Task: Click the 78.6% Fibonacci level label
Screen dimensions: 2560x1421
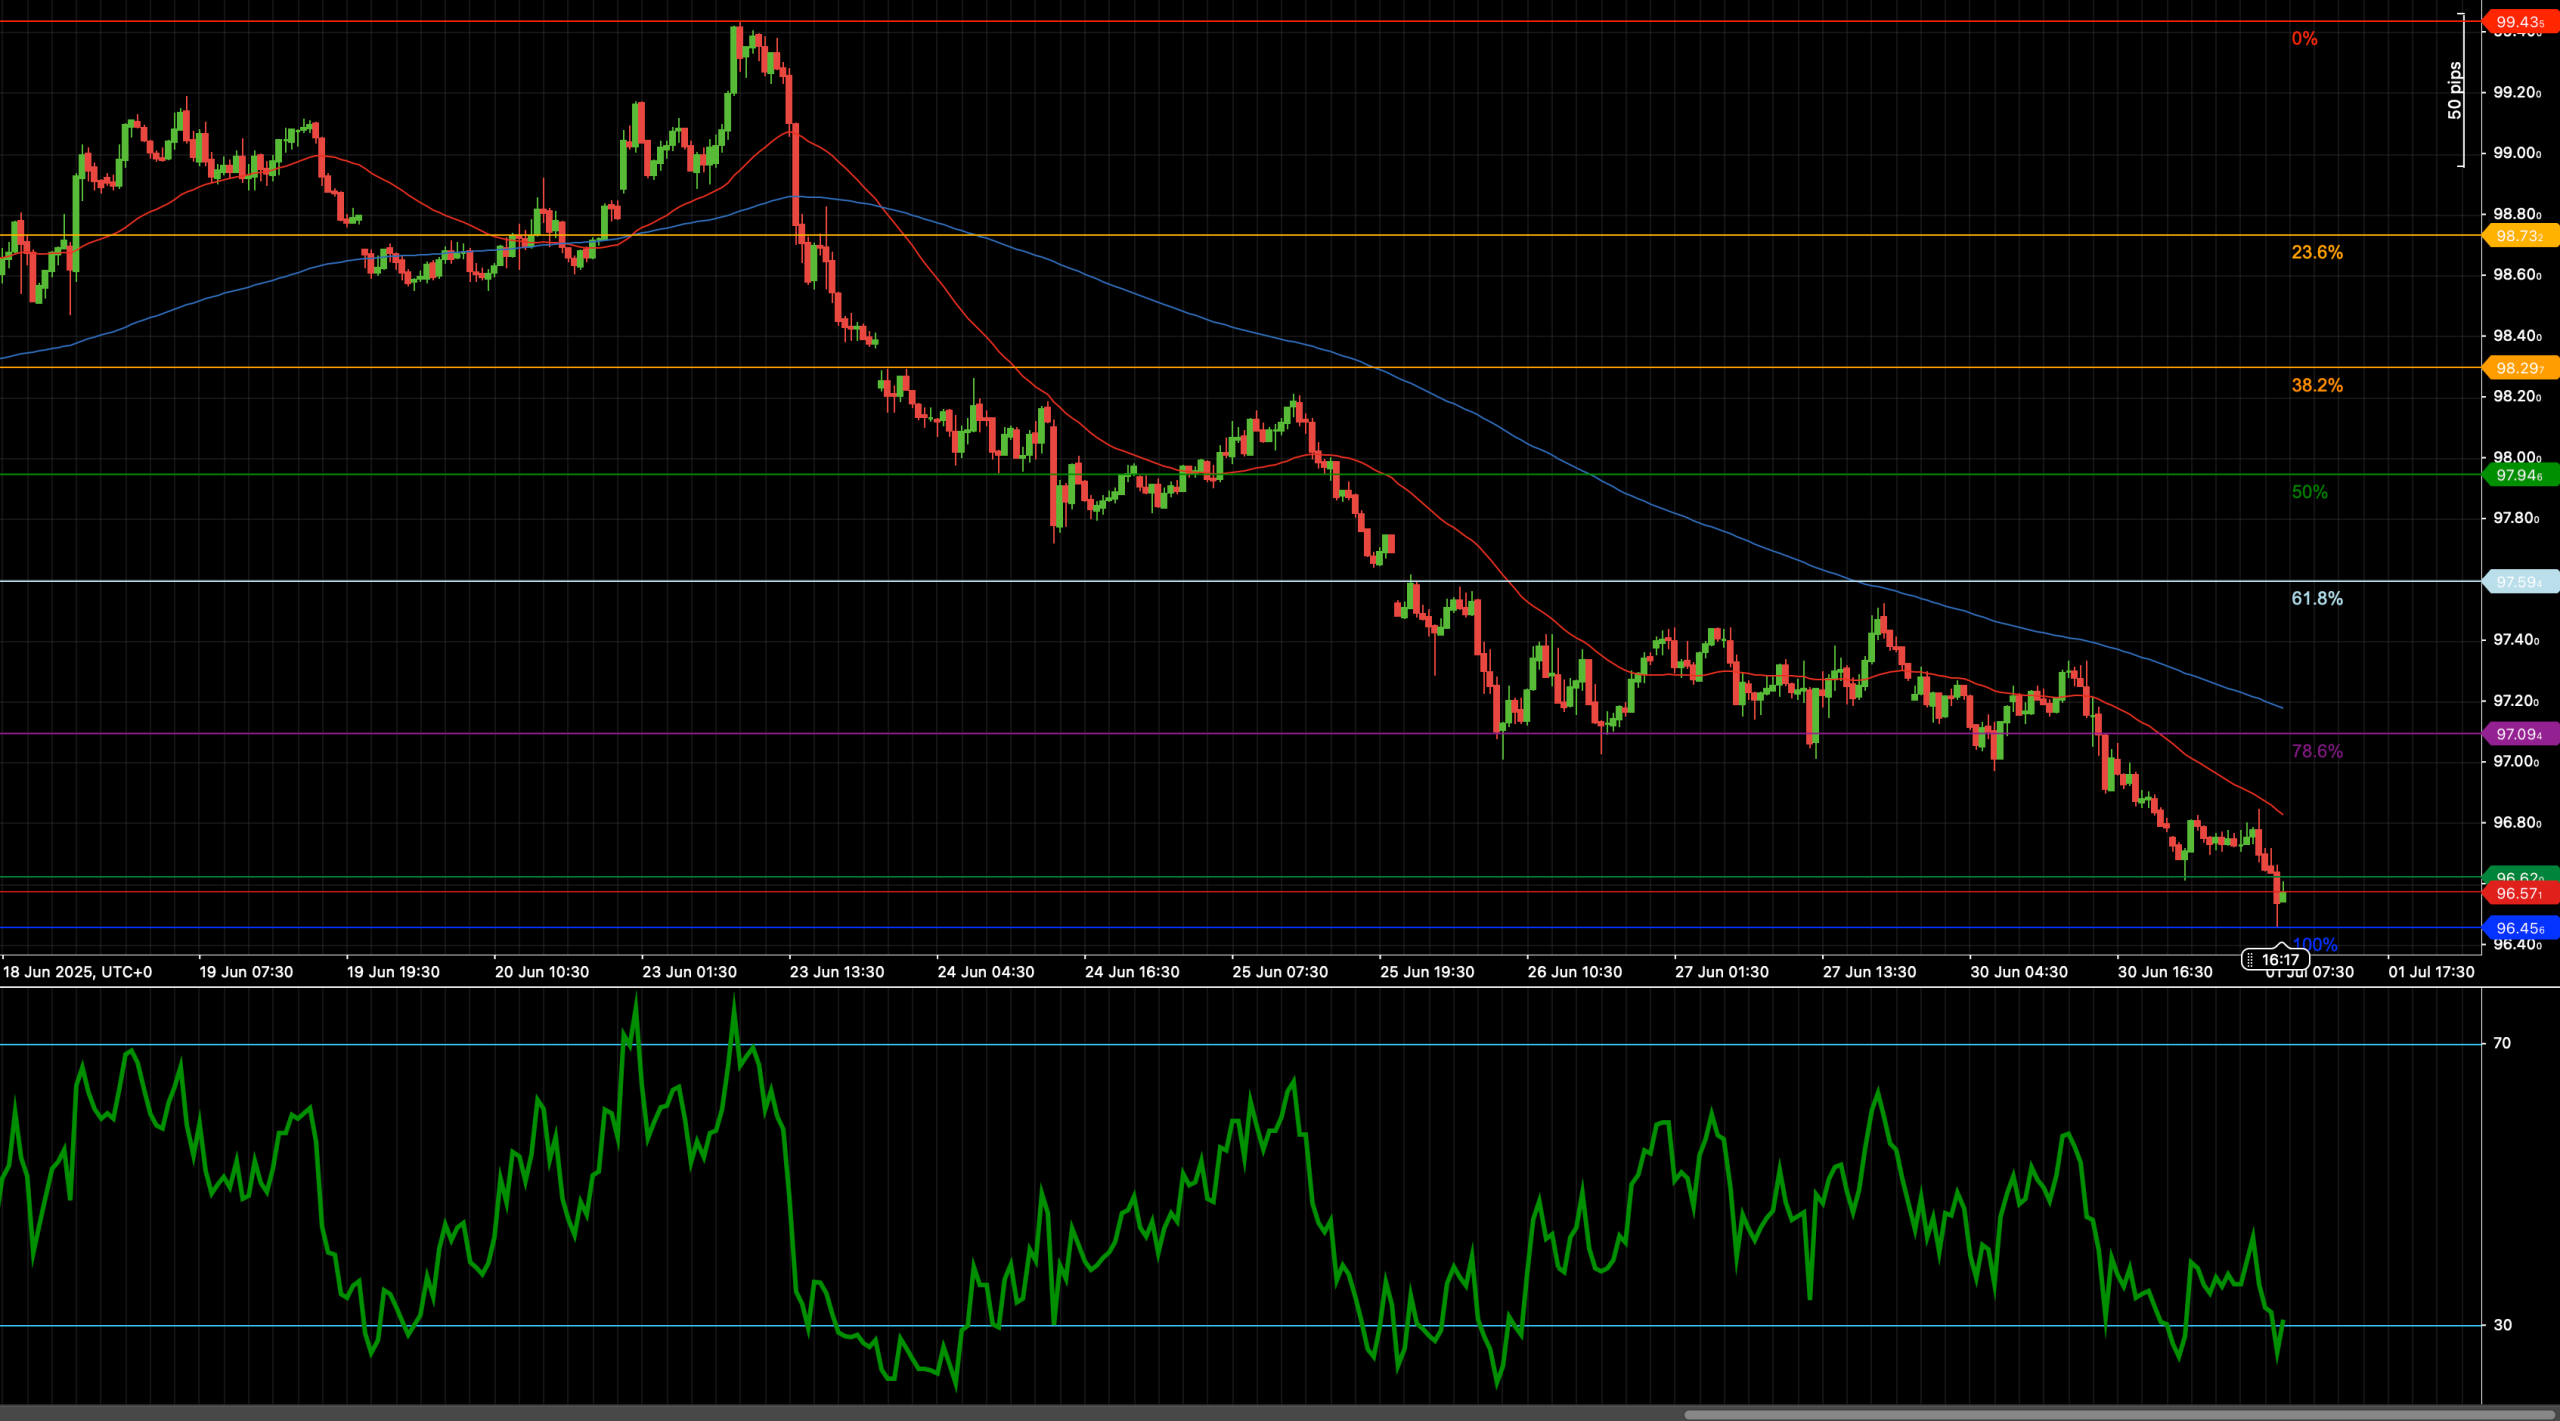Action: [2317, 751]
